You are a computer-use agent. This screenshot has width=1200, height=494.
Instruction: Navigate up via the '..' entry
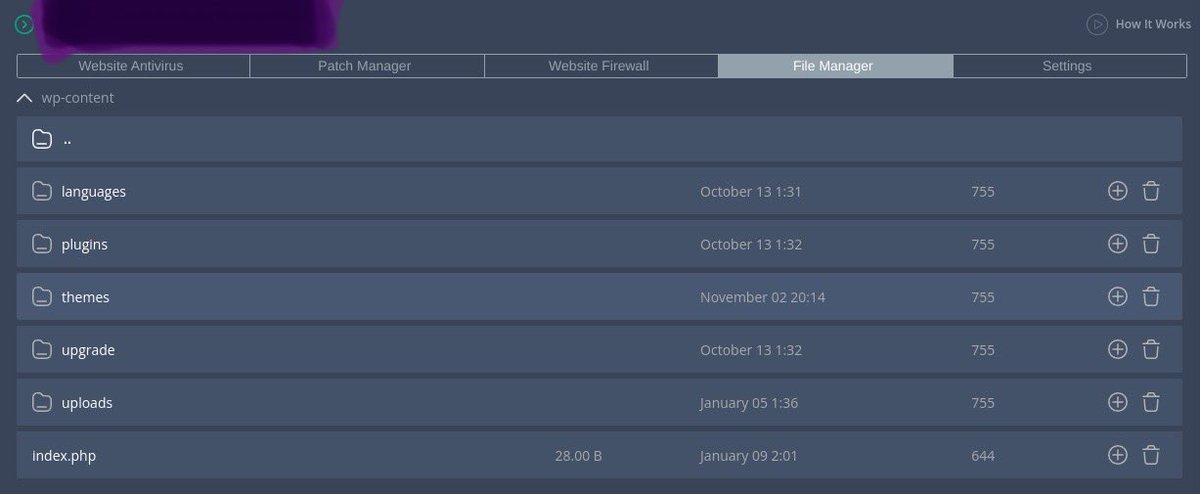tap(67, 139)
